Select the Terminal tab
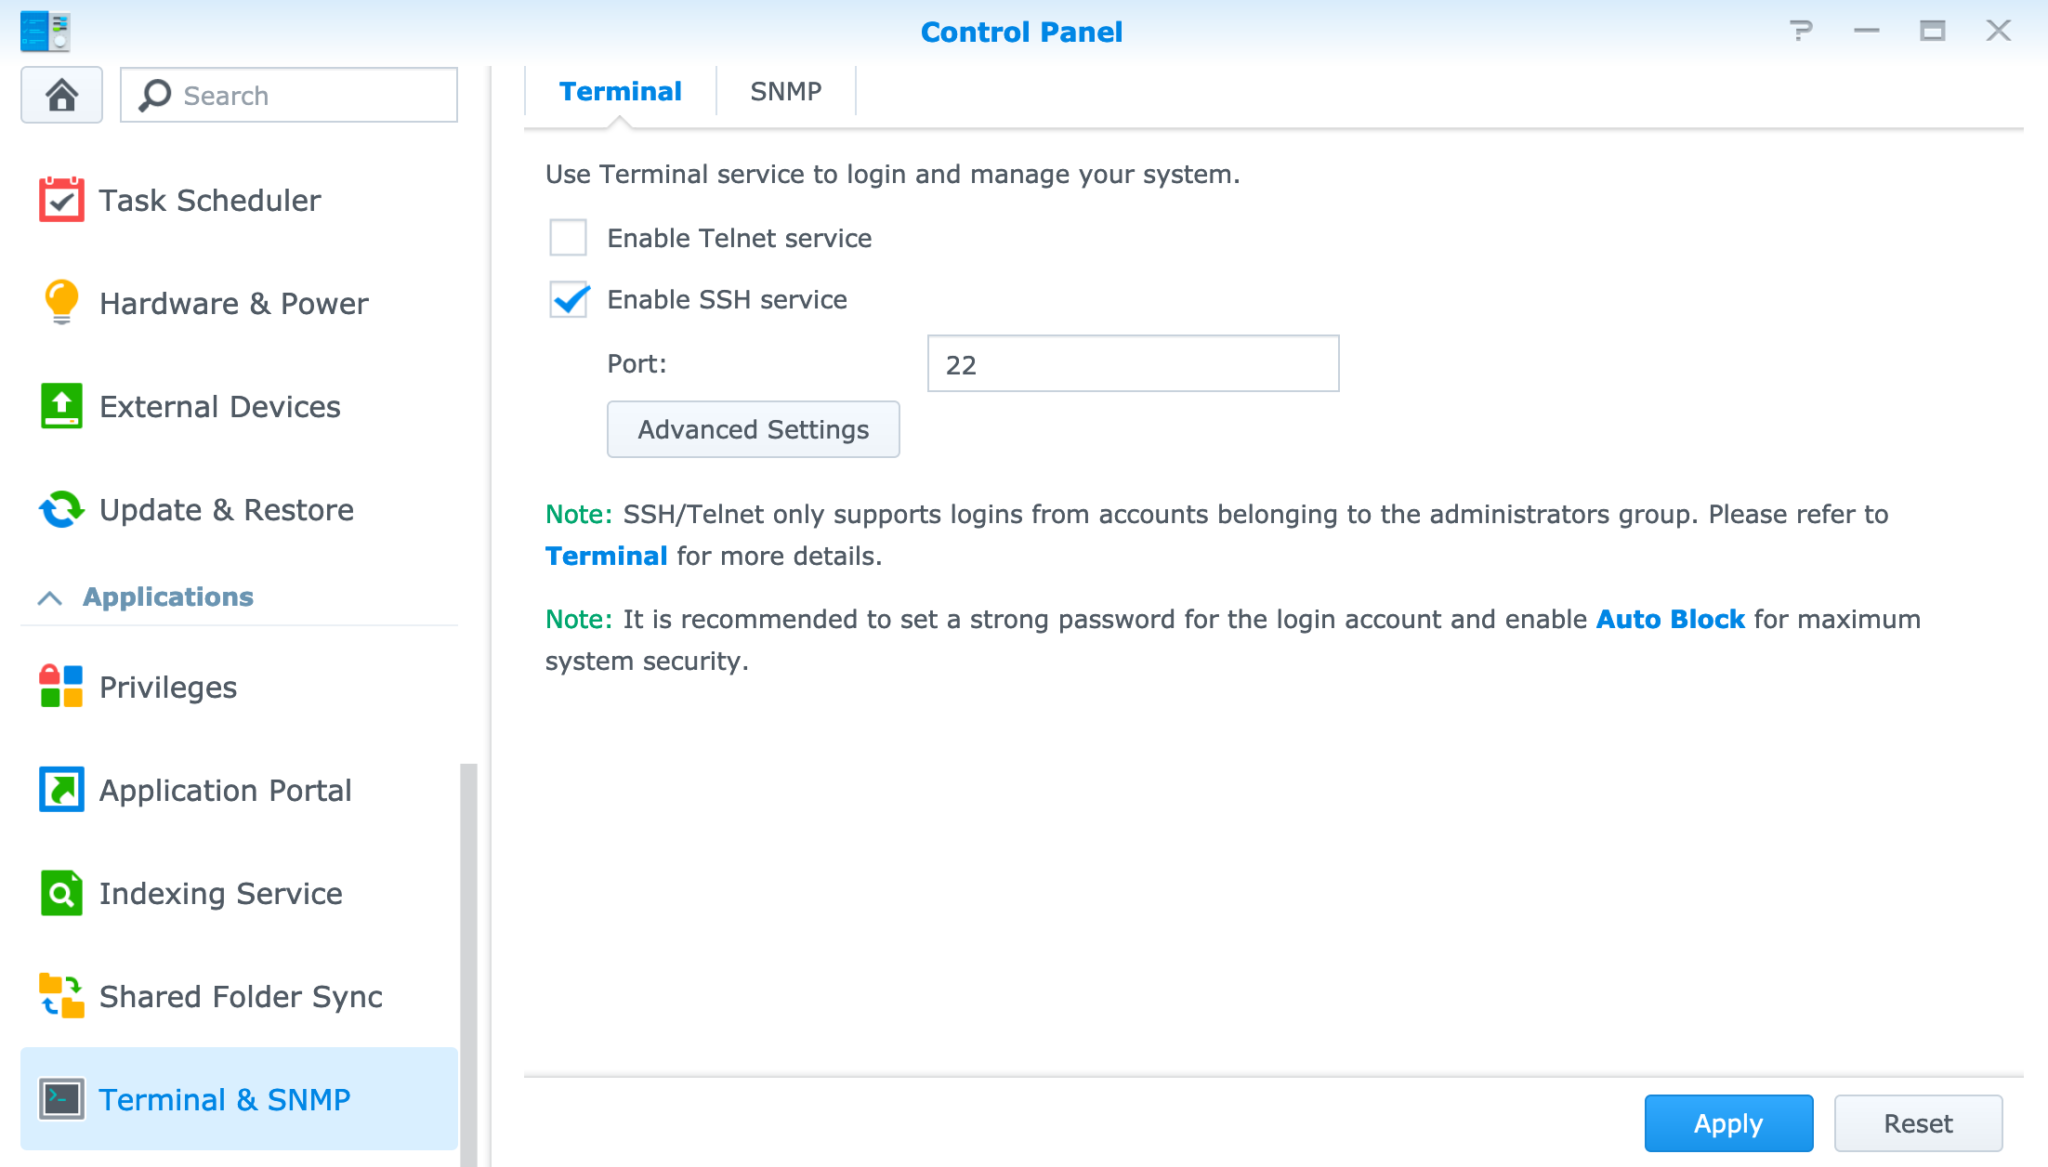Viewport: 2048px width, 1167px height. [620, 91]
